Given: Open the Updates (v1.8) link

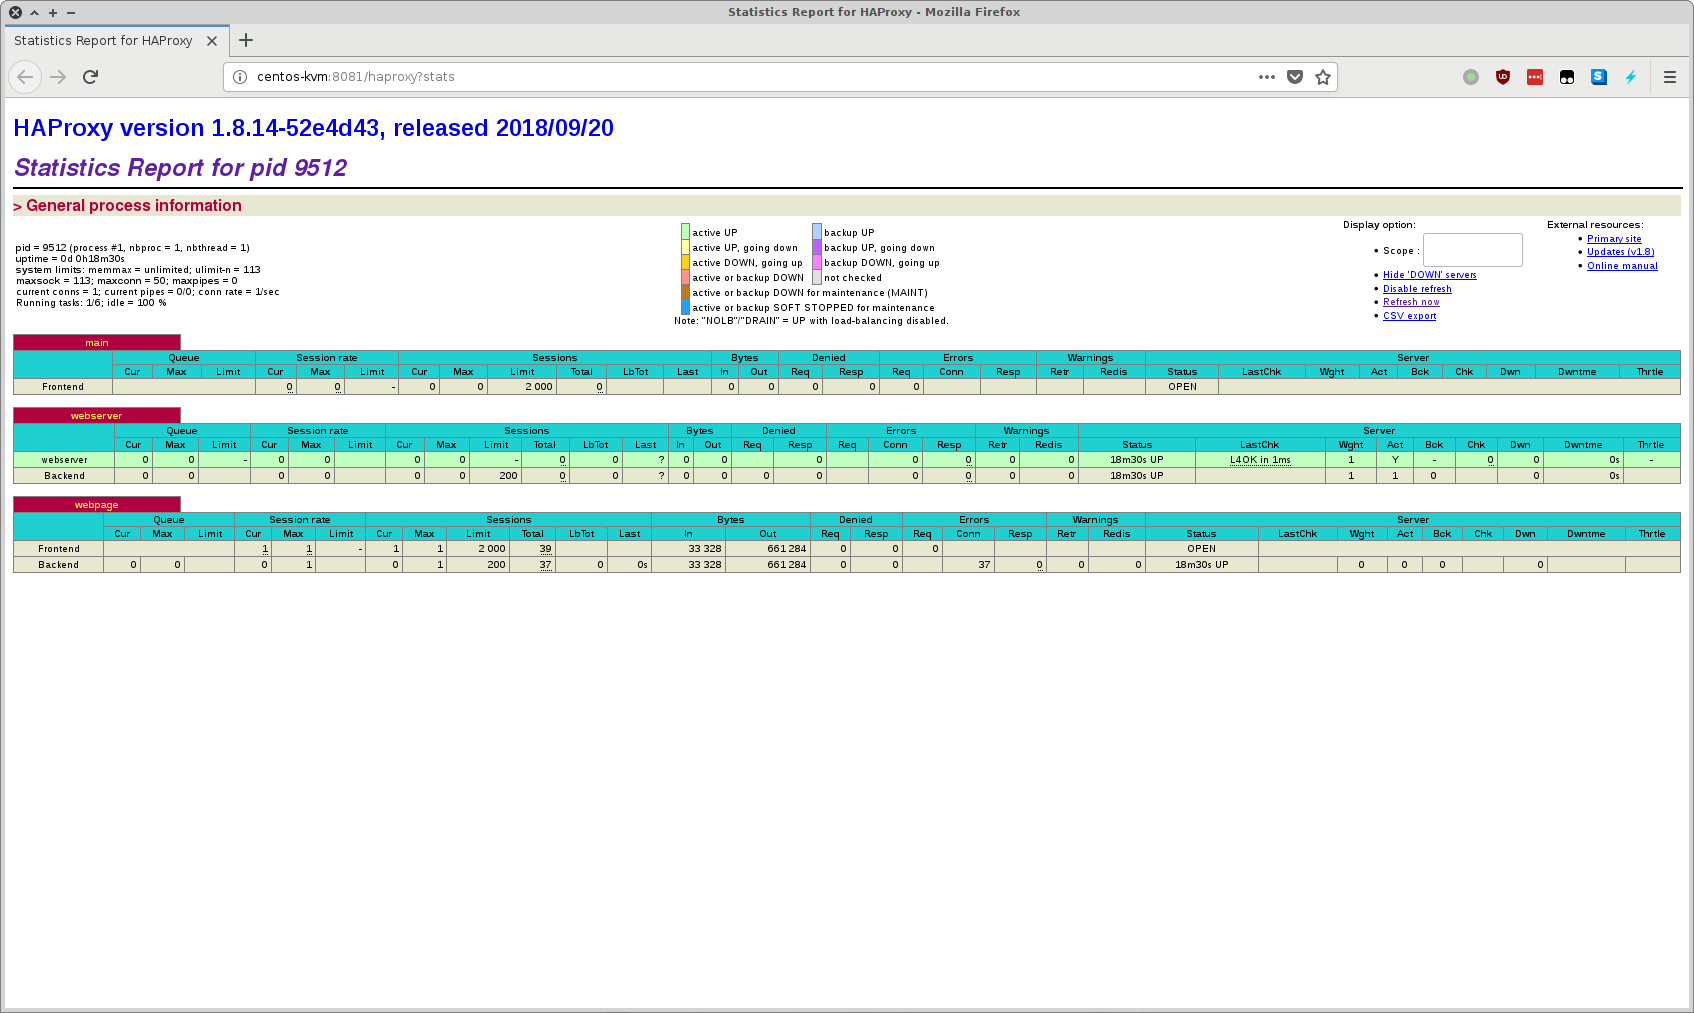Looking at the screenshot, I should pos(1620,252).
